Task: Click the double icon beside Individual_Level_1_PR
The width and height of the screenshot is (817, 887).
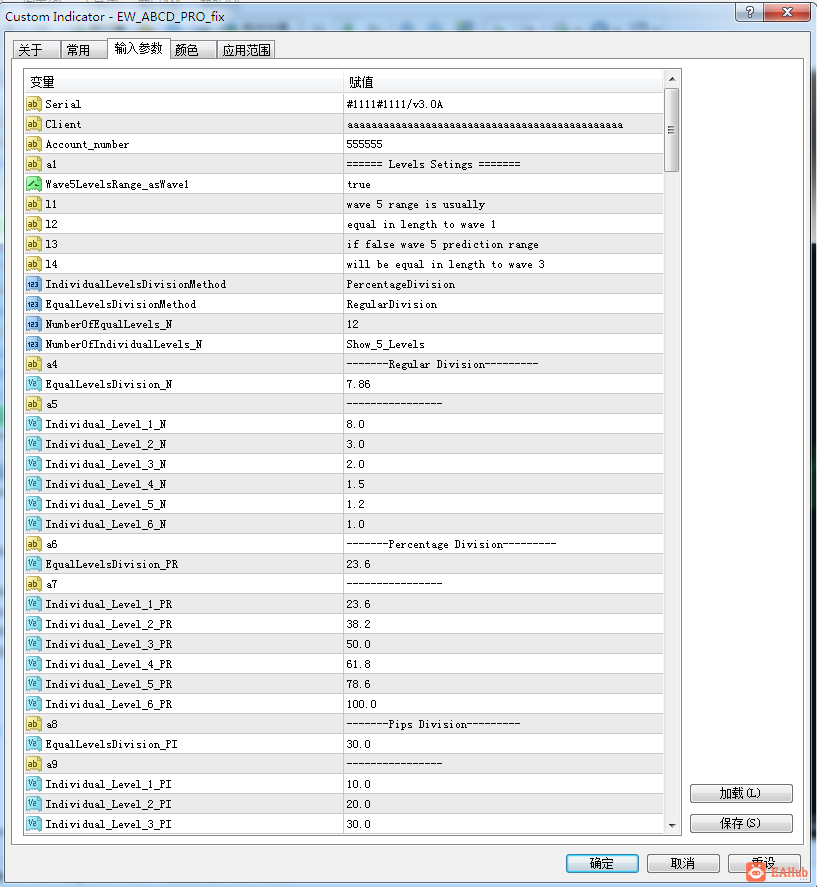Action: click(x=33, y=604)
